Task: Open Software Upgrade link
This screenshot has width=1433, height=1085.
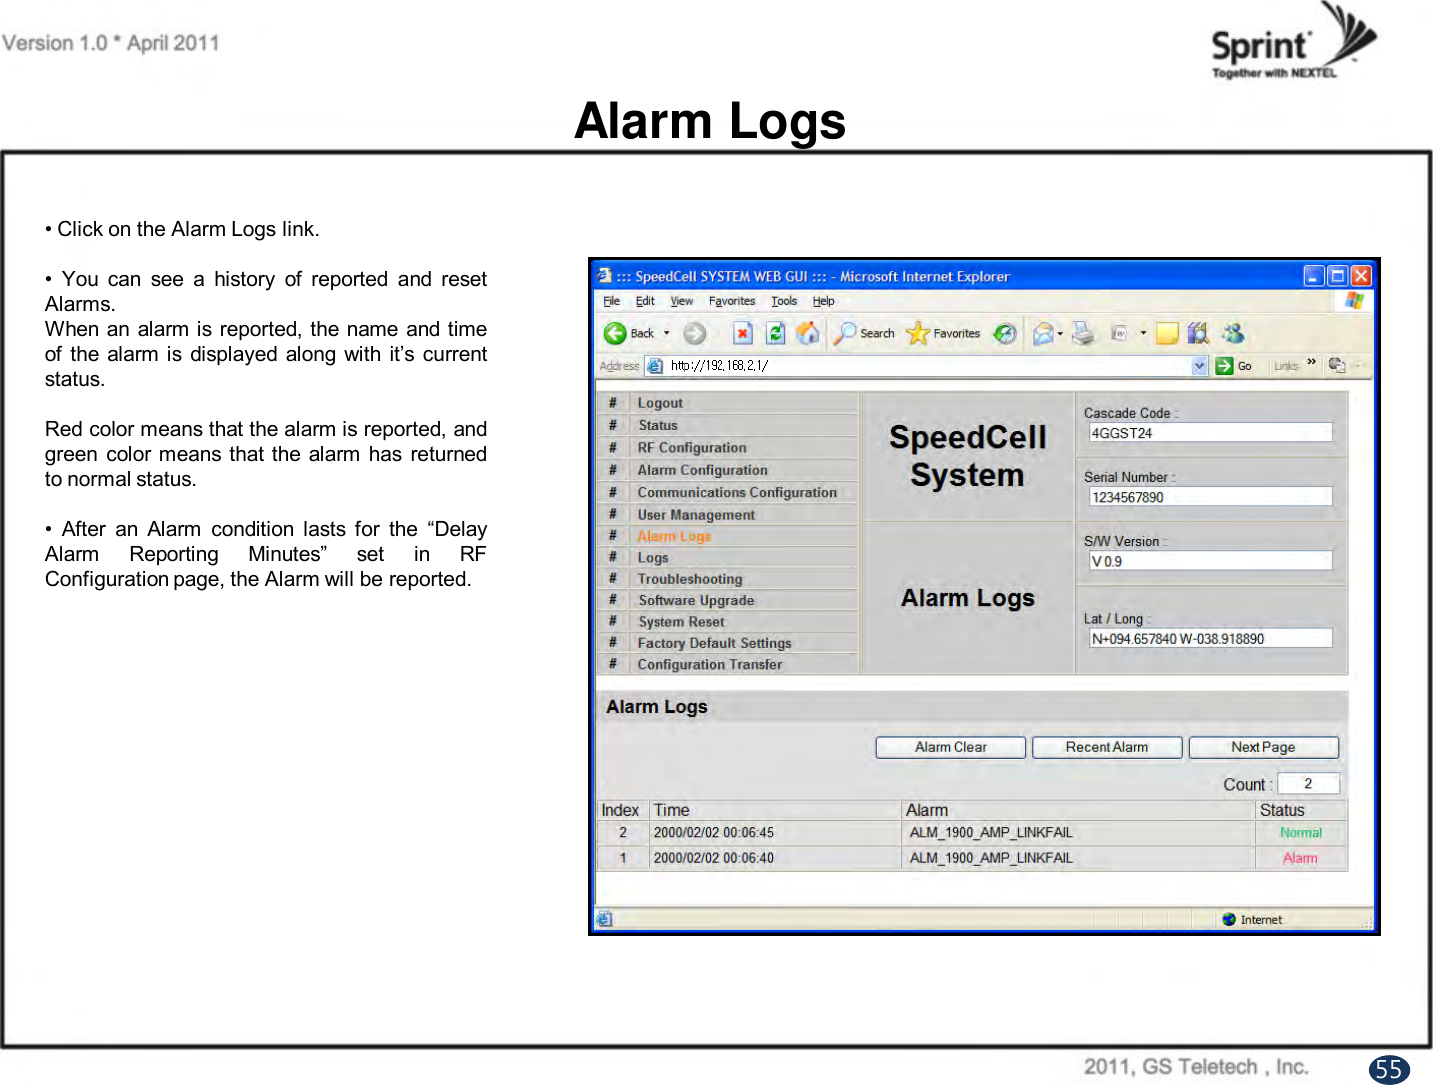Action: 696,600
